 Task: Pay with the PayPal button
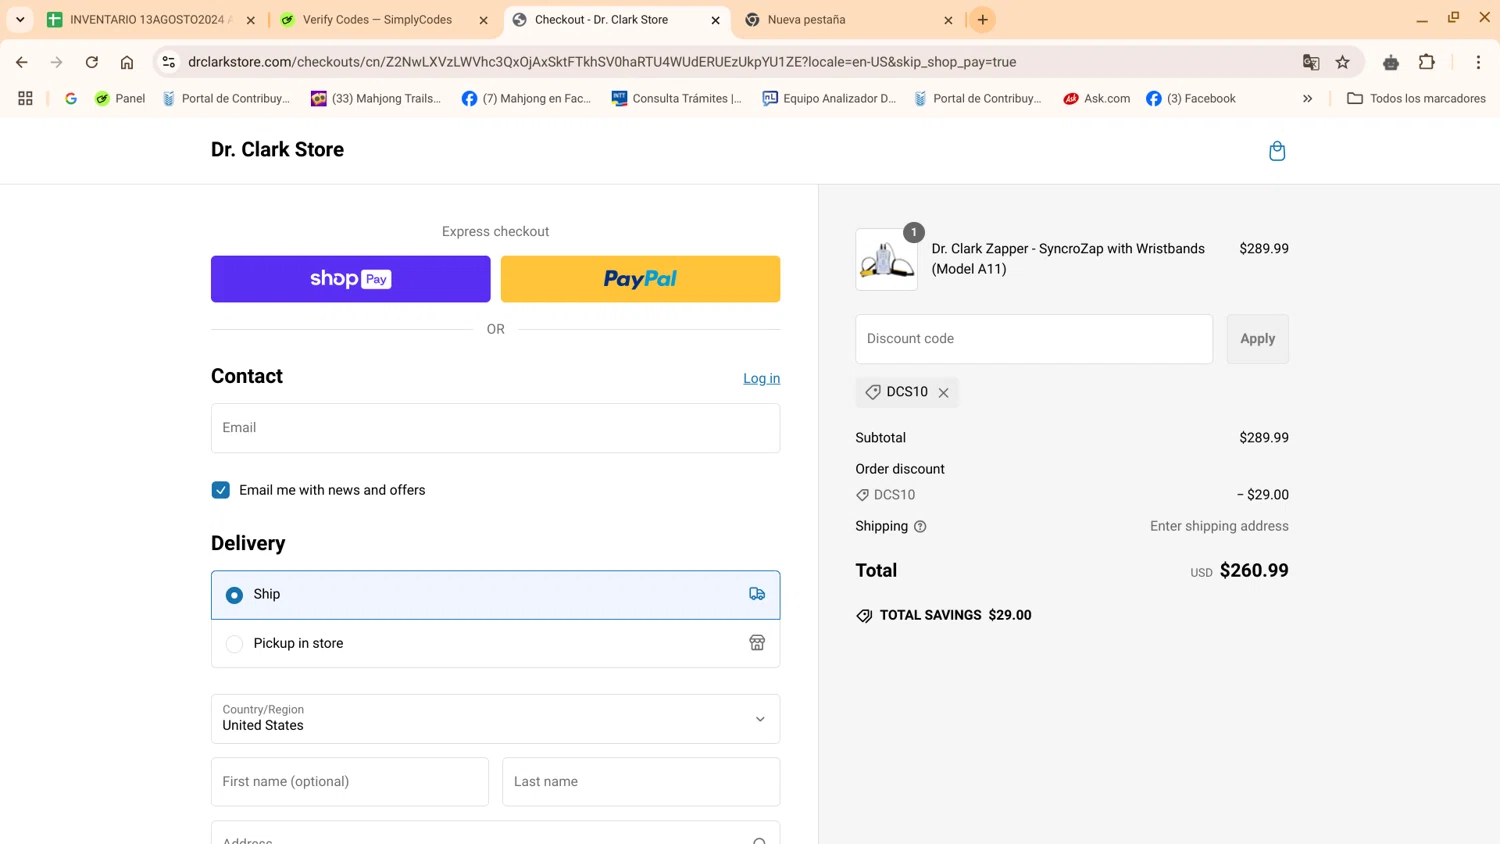(x=640, y=279)
